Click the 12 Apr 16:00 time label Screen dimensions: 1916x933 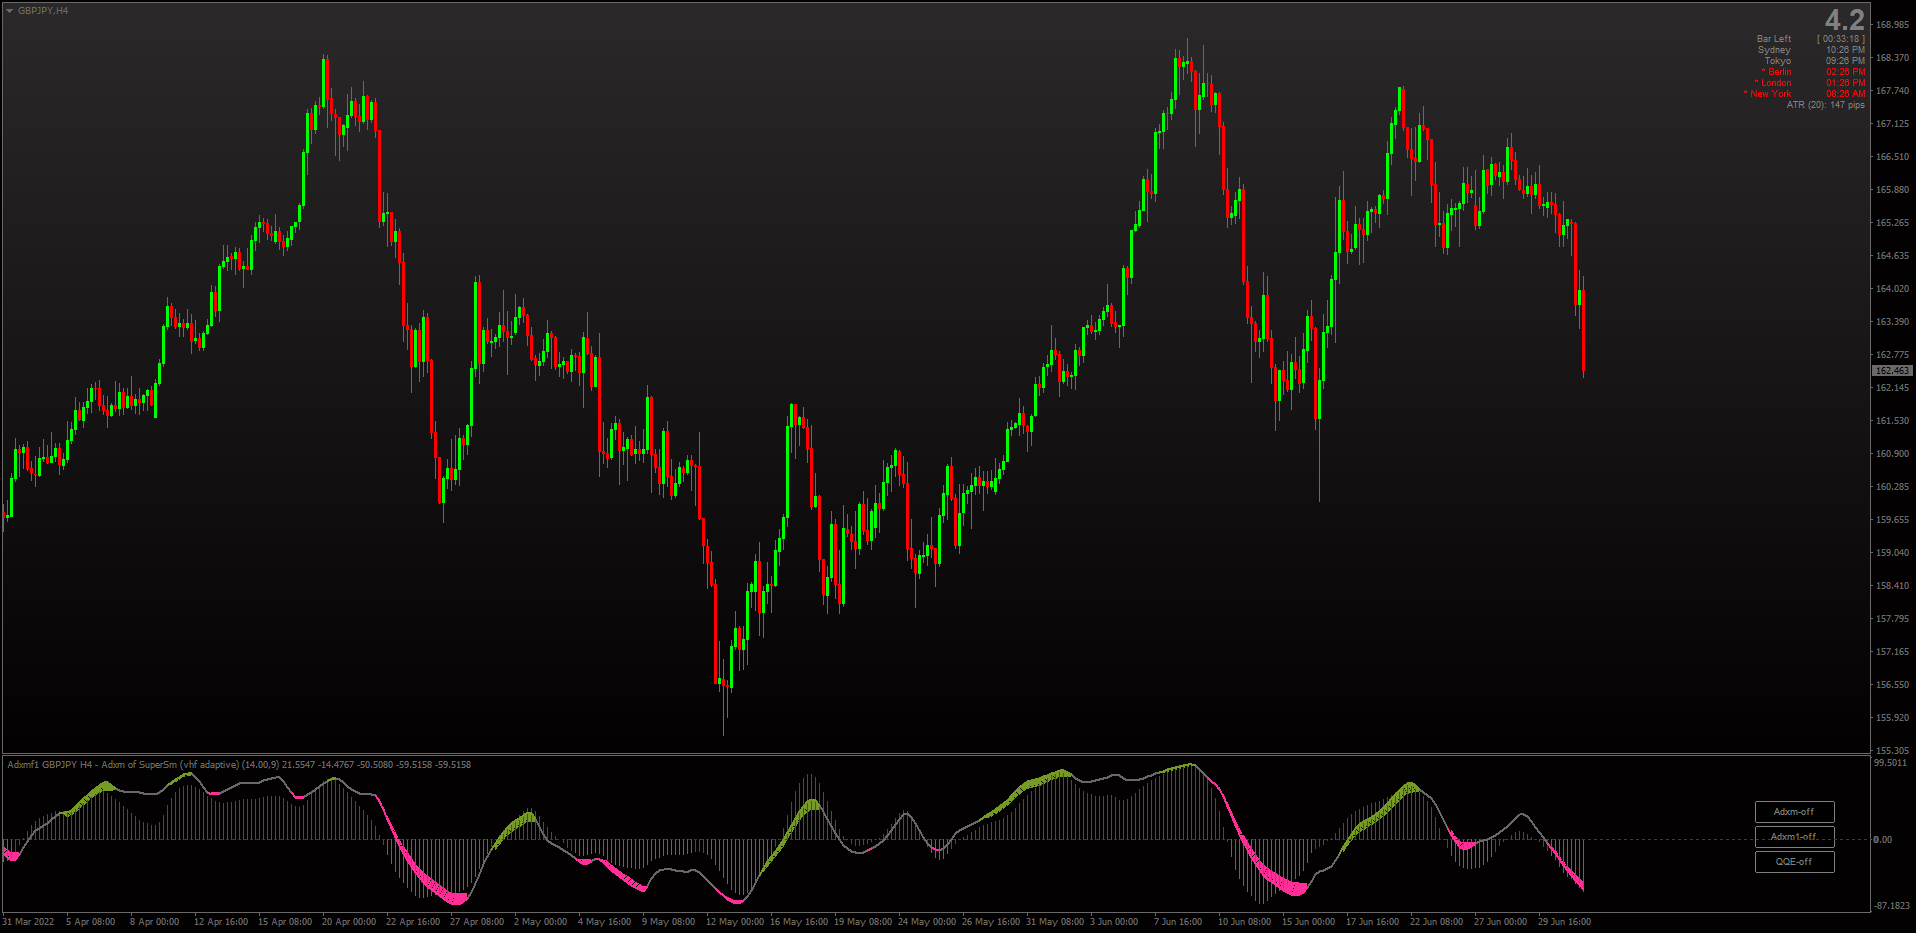click(x=221, y=922)
